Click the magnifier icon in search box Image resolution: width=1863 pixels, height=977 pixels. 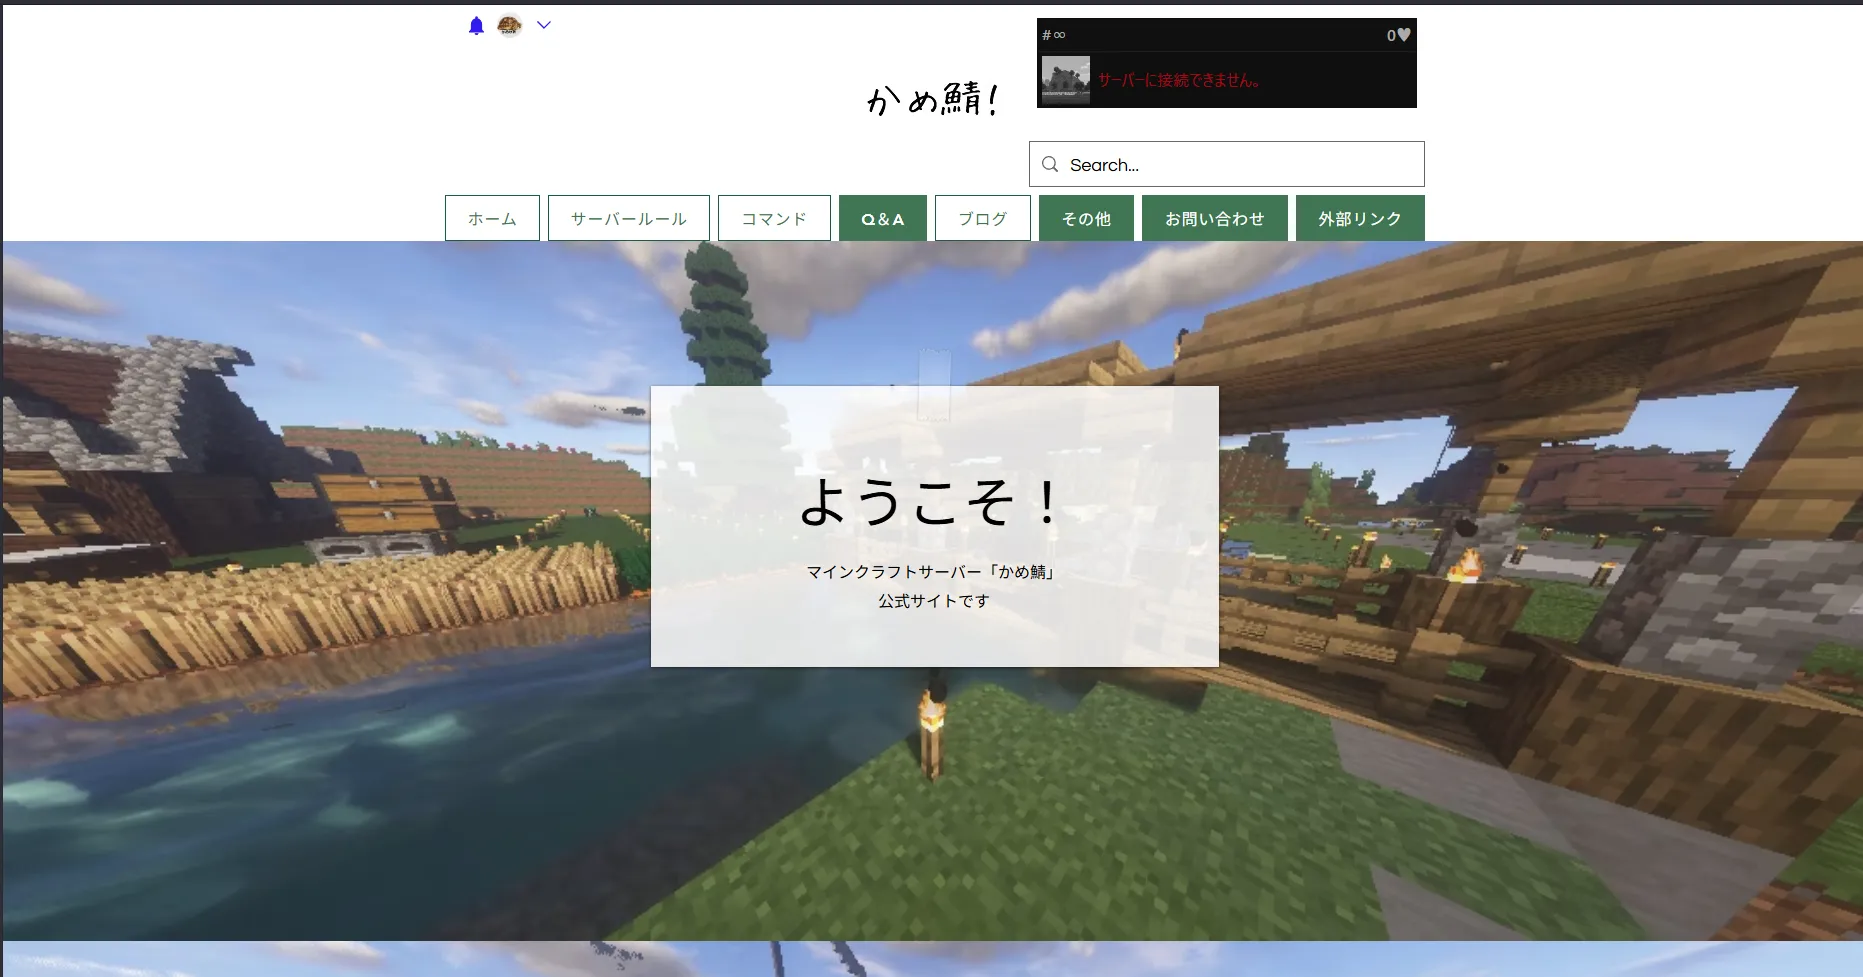tap(1050, 164)
